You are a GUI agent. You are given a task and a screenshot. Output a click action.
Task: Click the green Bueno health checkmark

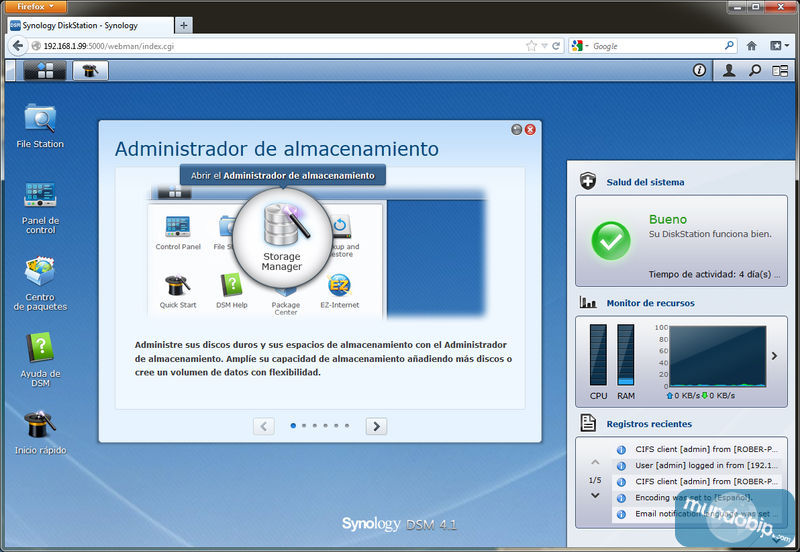click(611, 241)
